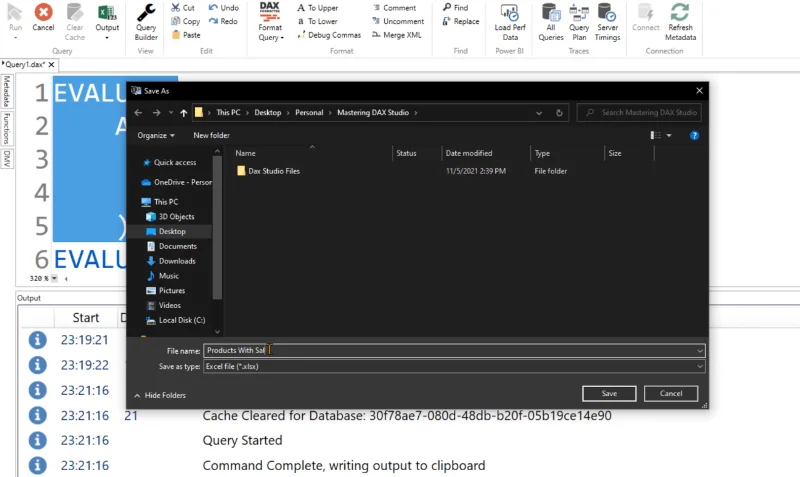Refresh the folder view

[559, 113]
